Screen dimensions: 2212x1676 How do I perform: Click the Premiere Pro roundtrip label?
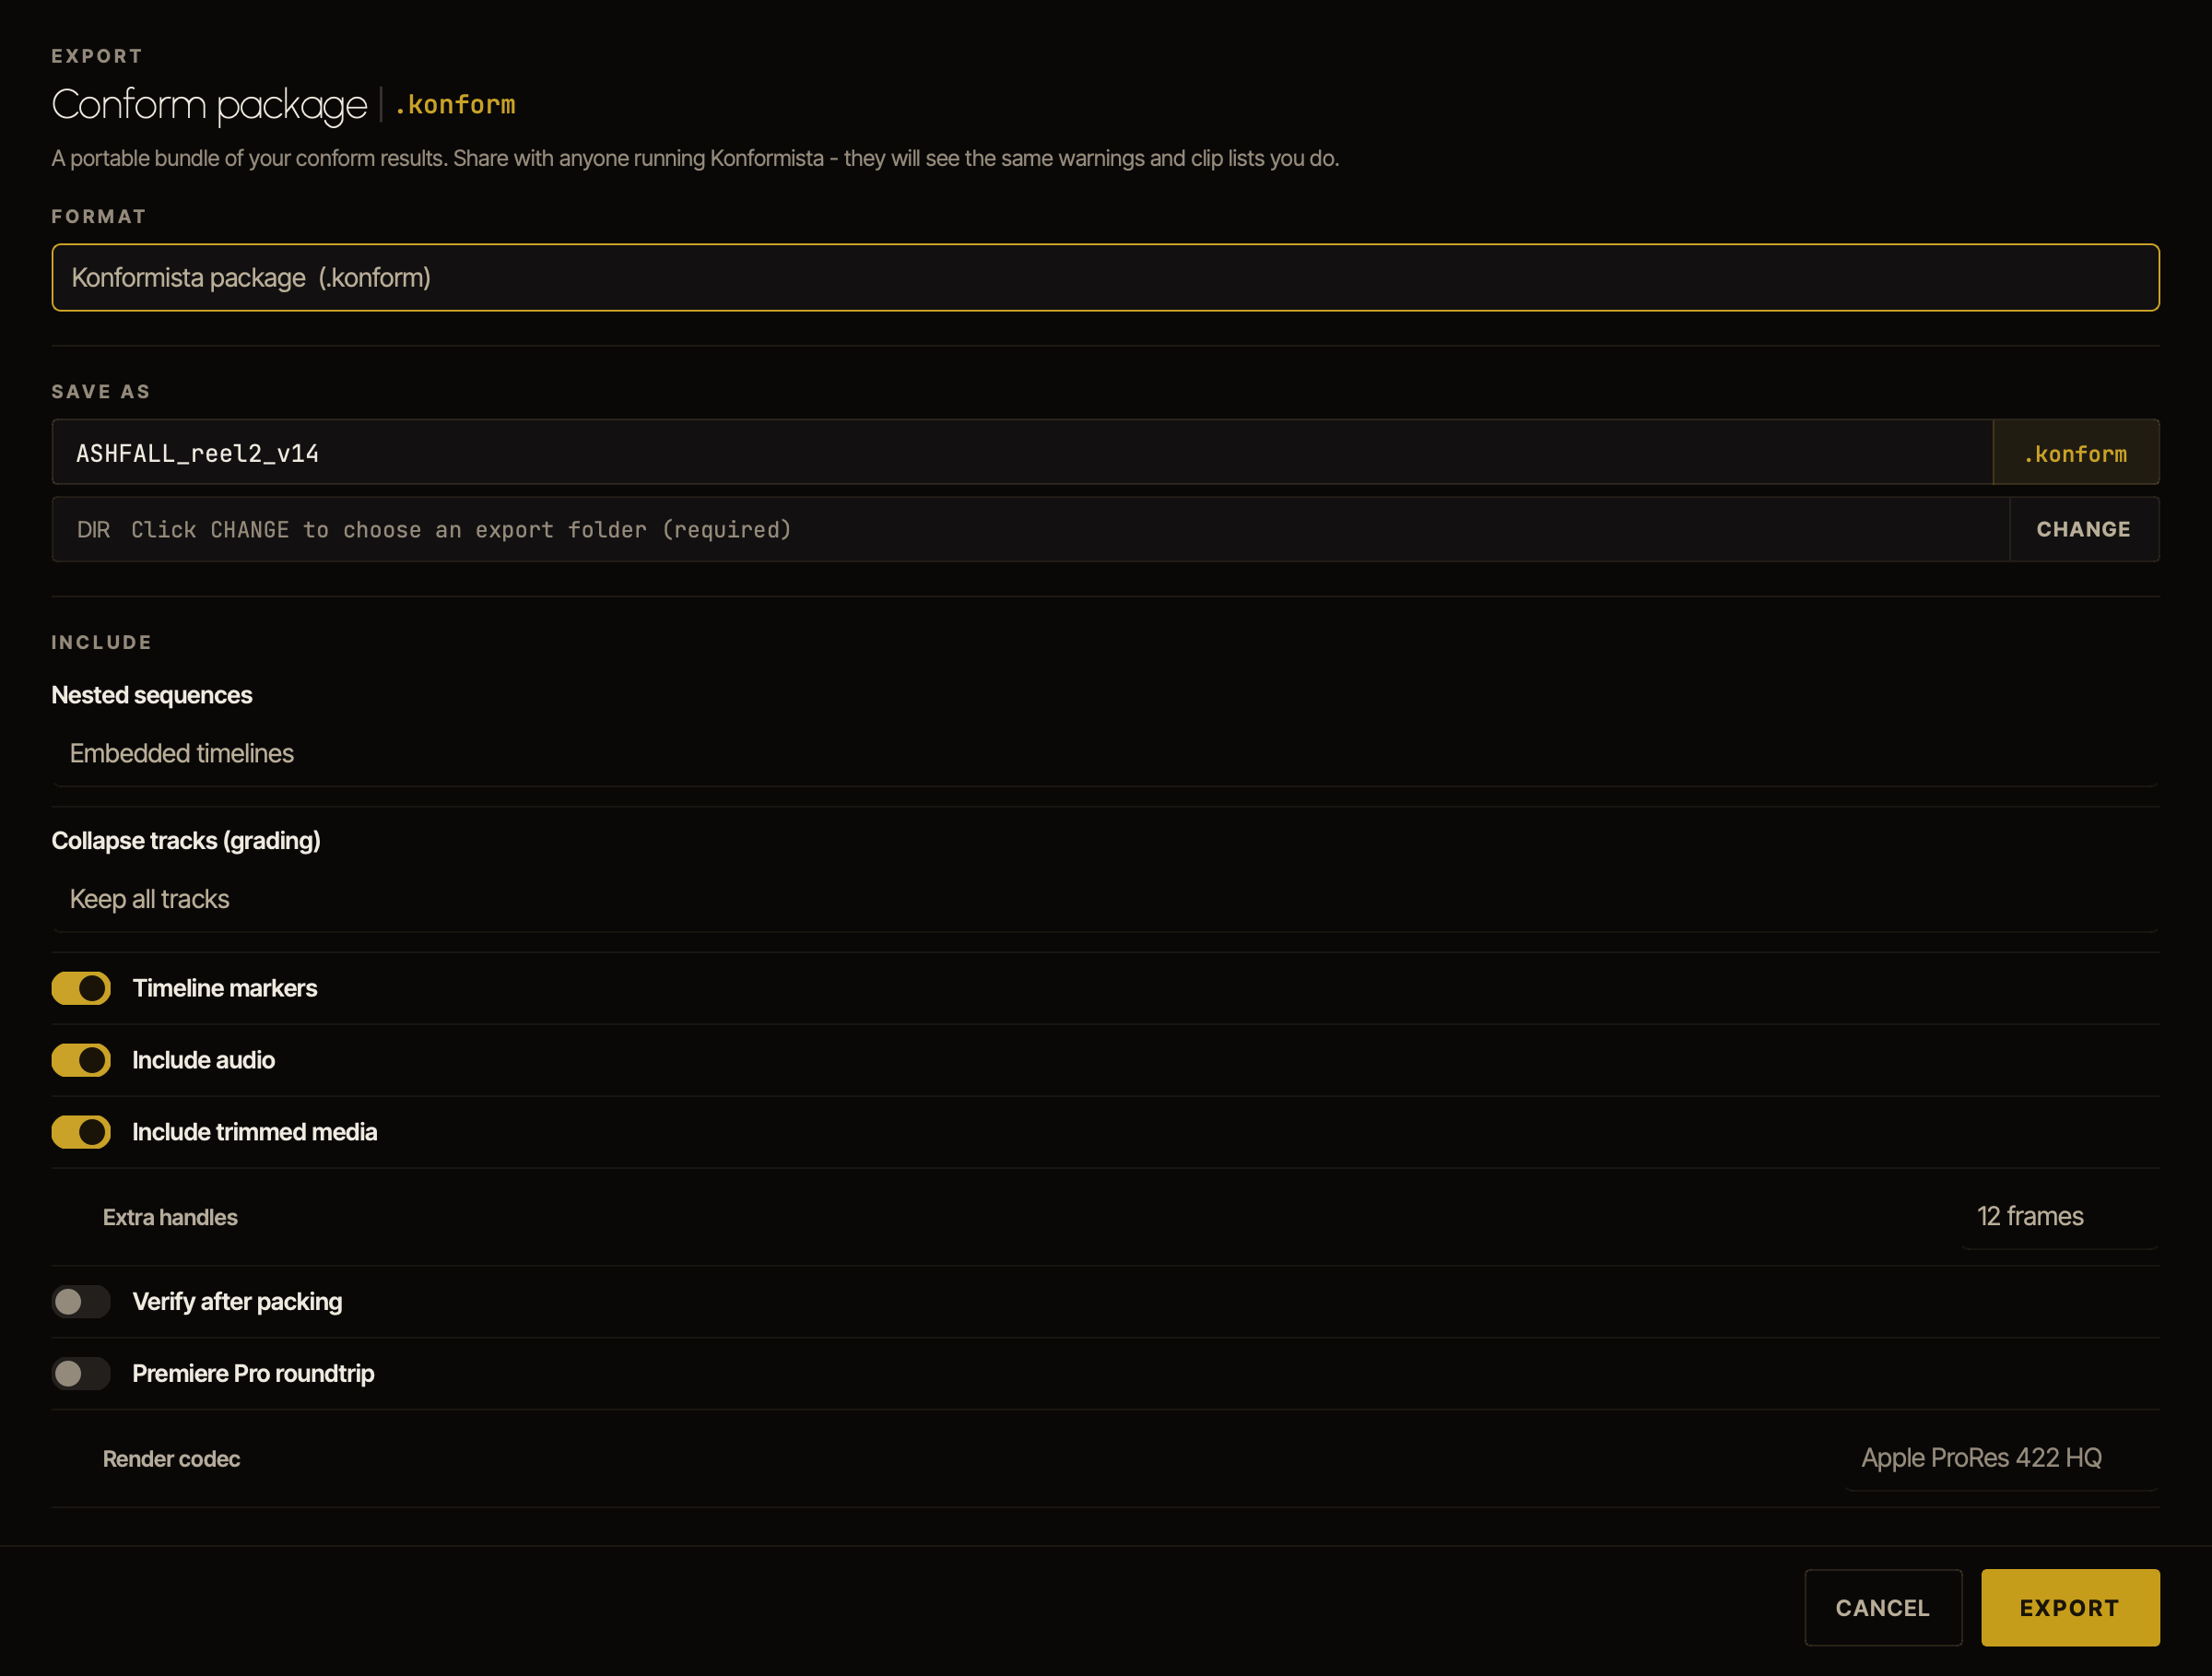pos(254,1373)
